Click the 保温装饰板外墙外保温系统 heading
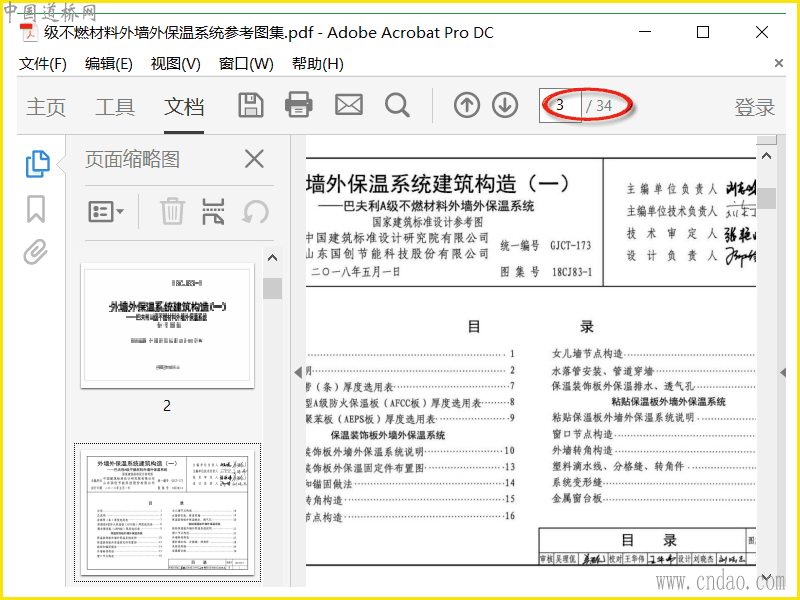 388,435
